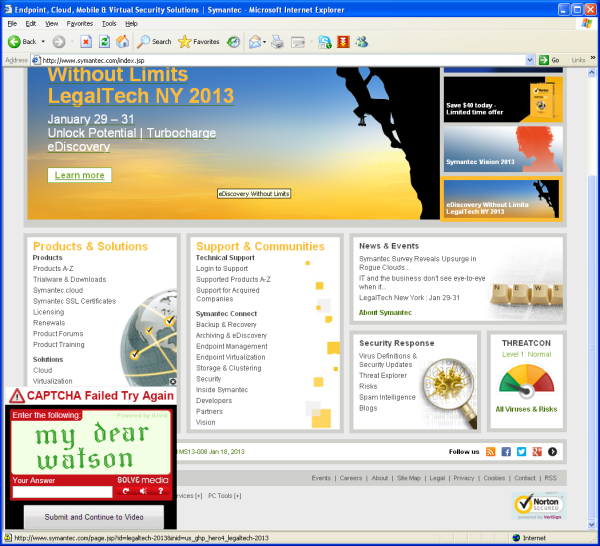Click the Mail envelope icon
600x546 pixels.
(254, 41)
